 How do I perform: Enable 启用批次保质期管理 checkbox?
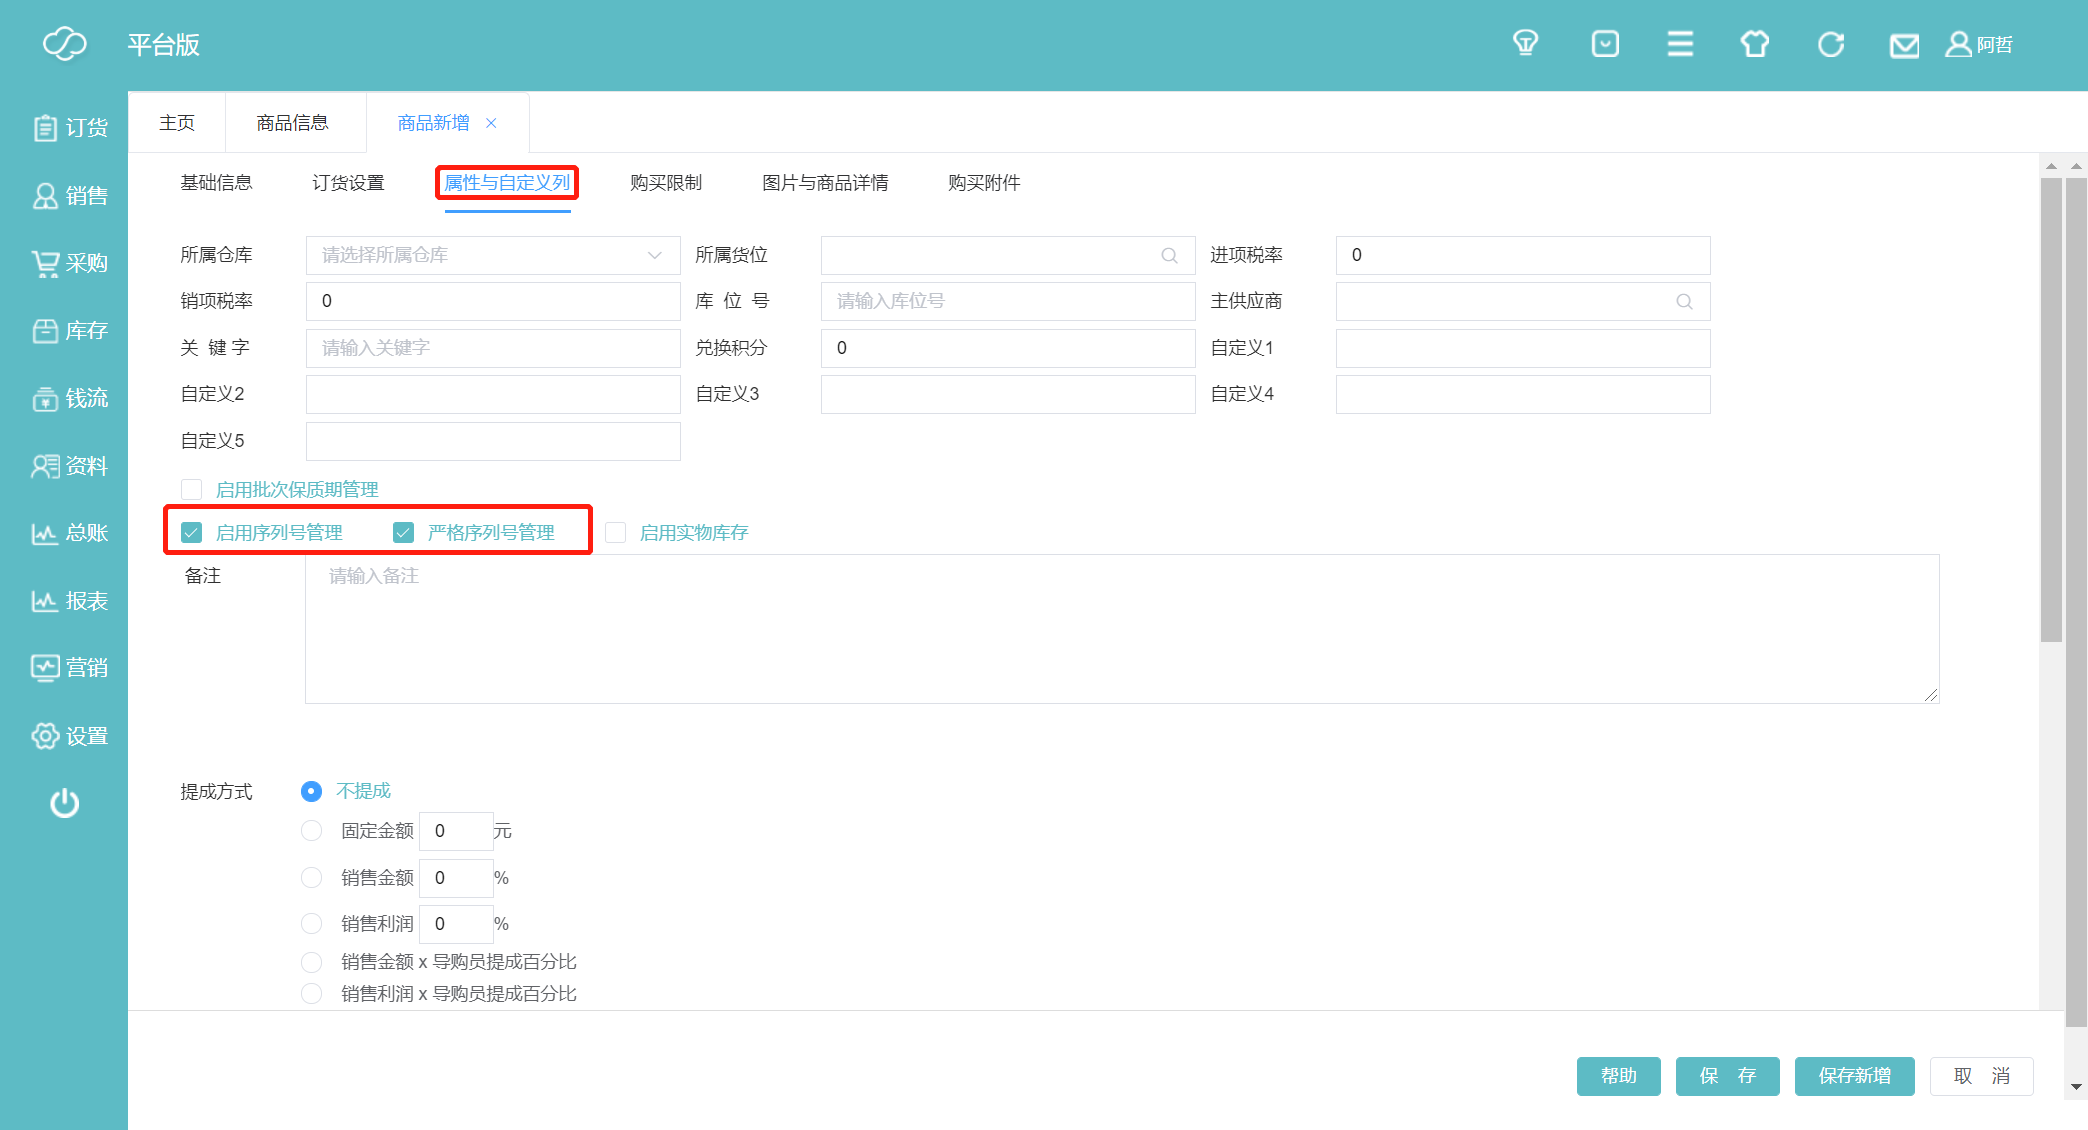point(192,489)
